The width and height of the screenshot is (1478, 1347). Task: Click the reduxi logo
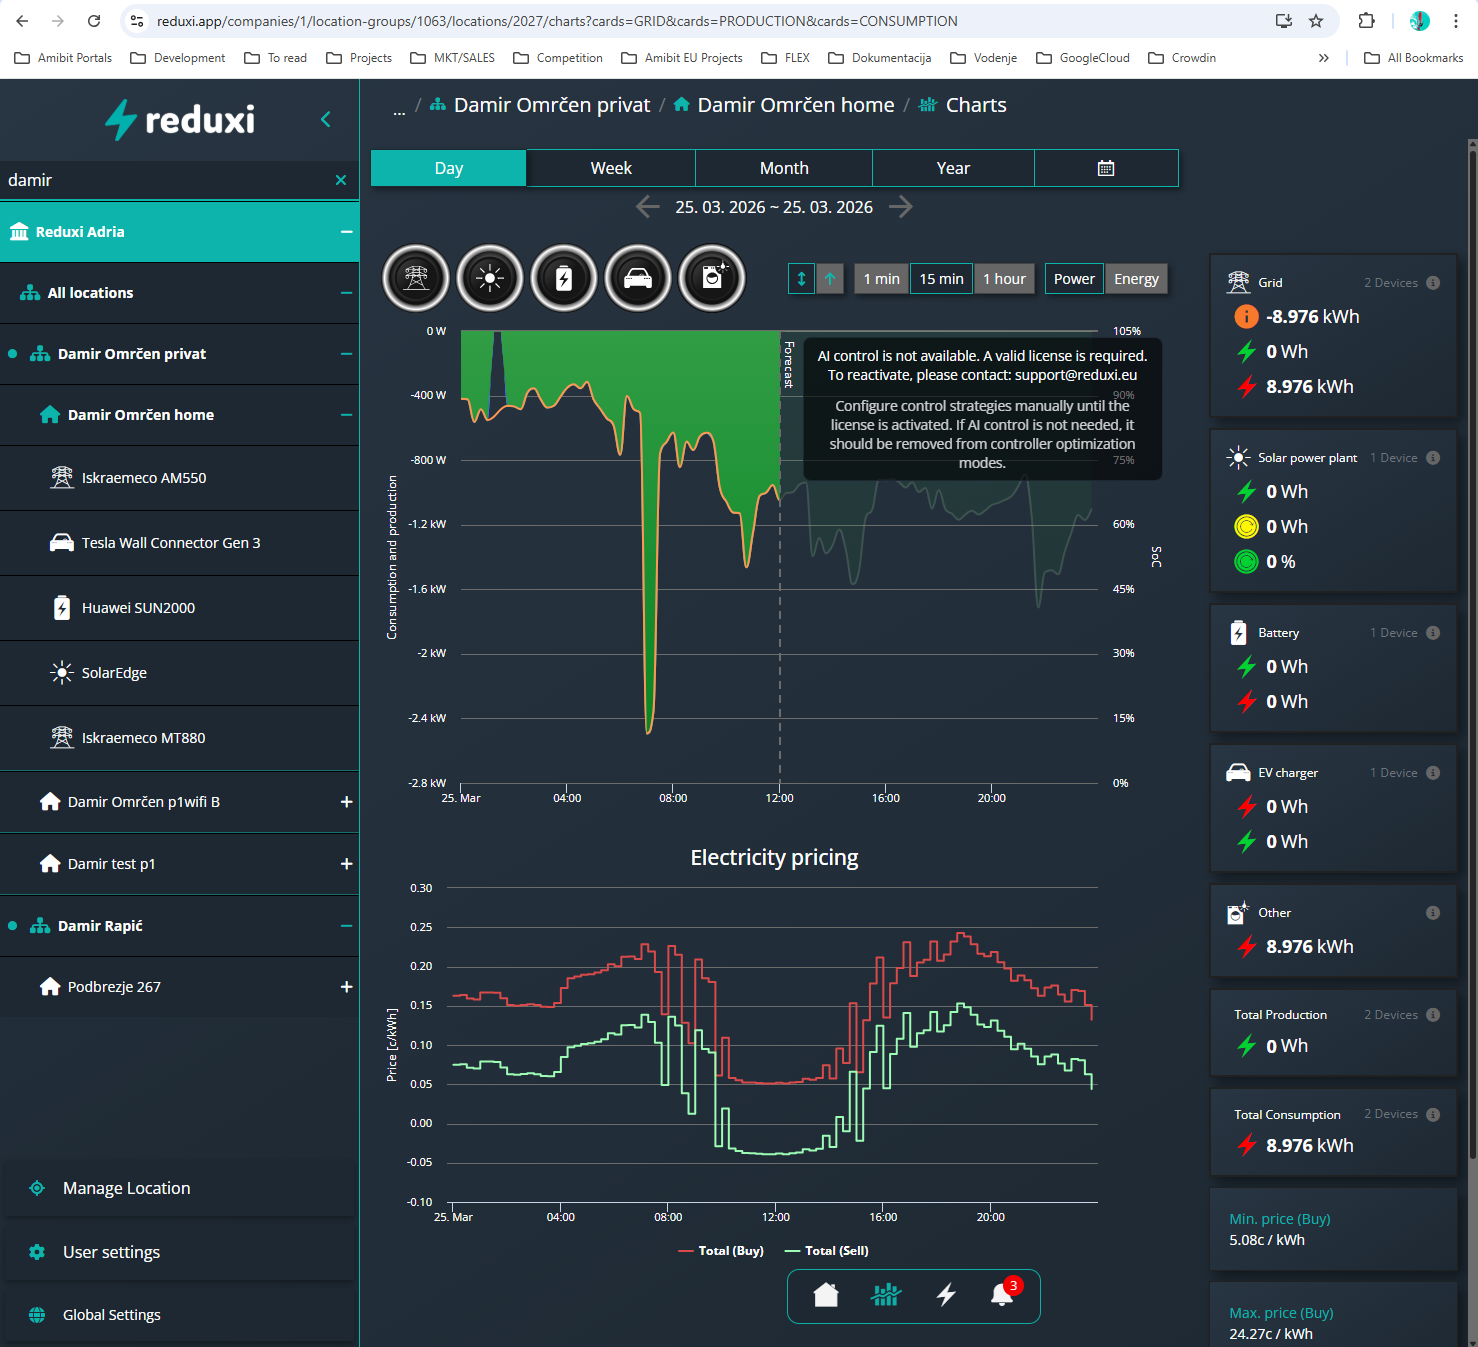[x=180, y=120]
